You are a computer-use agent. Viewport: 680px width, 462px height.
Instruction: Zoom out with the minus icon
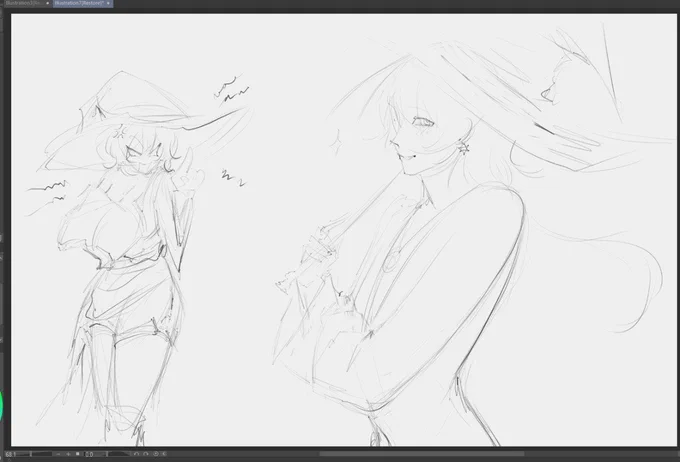(58, 454)
